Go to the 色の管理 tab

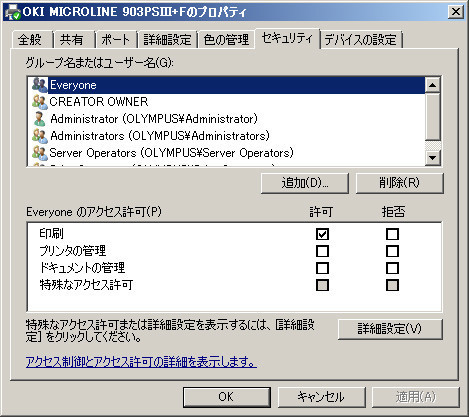[x=226, y=40]
